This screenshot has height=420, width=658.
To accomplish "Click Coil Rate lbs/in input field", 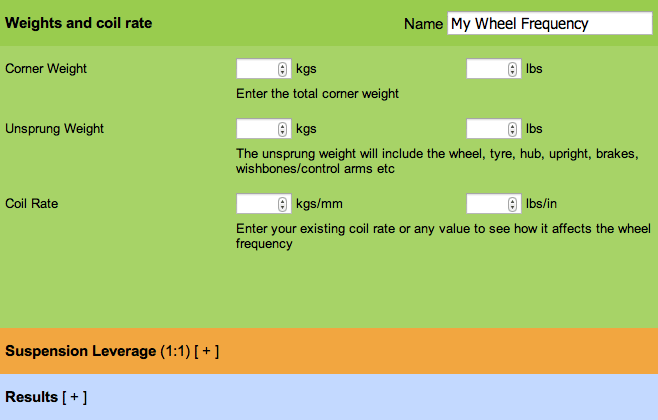I will (486, 204).
